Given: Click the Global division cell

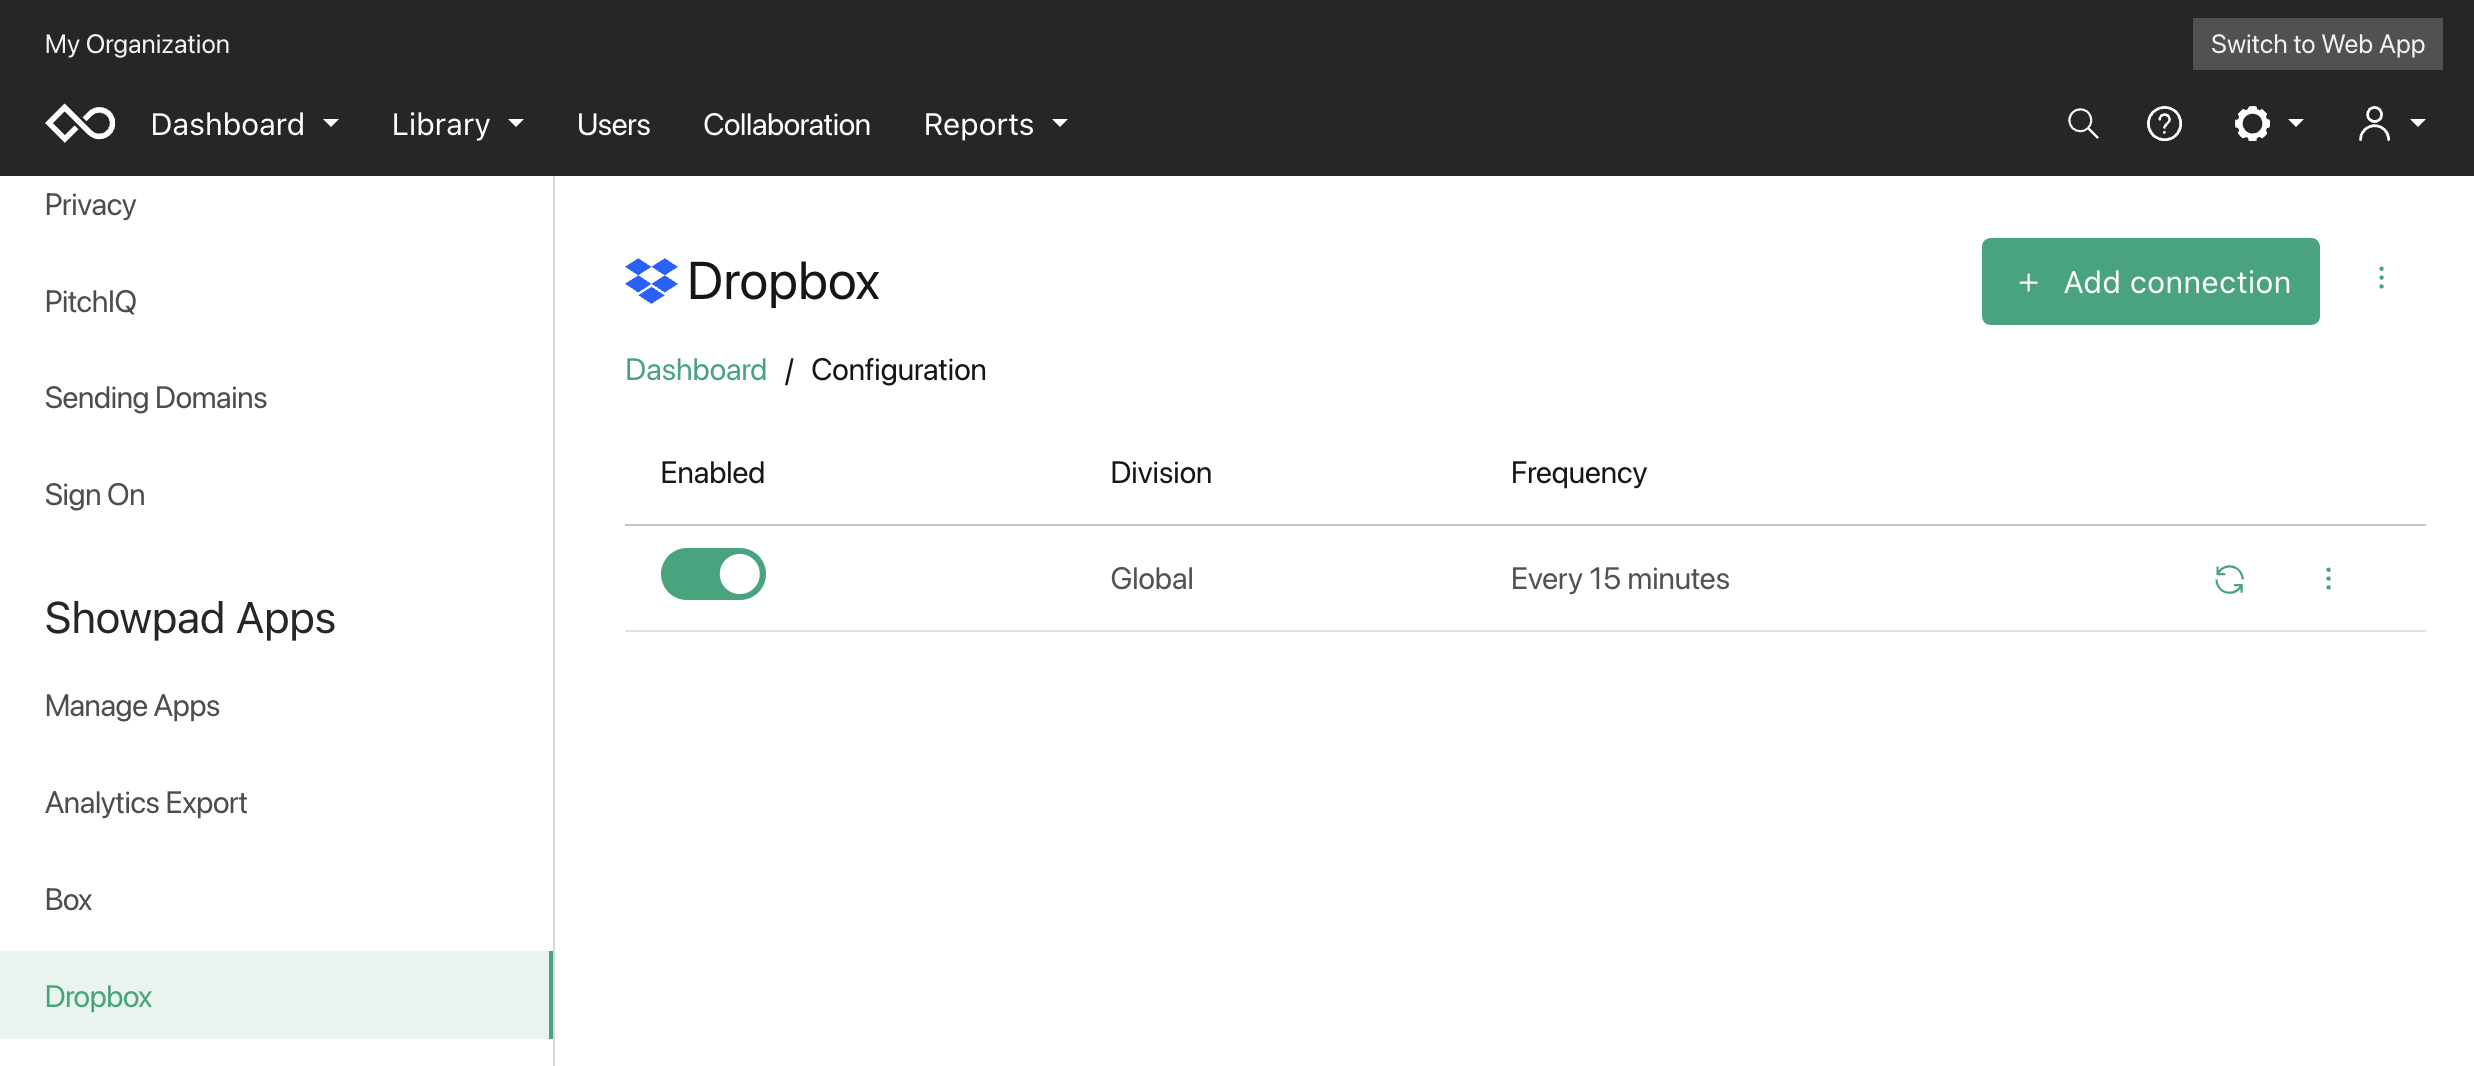Looking at the screenshot, I should [1152, 579].
